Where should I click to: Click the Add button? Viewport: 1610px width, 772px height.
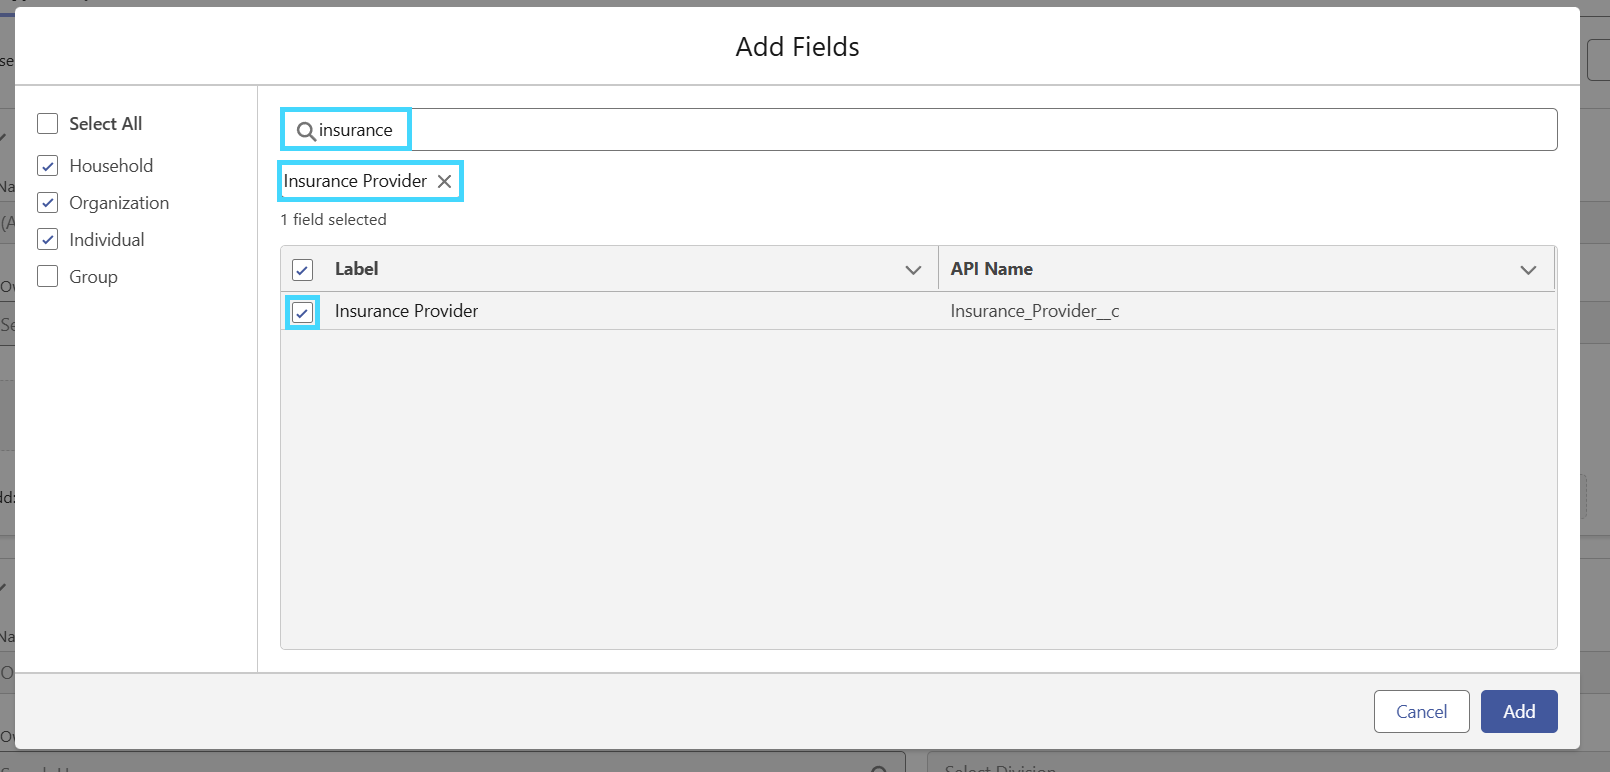tap(1519, 711)
